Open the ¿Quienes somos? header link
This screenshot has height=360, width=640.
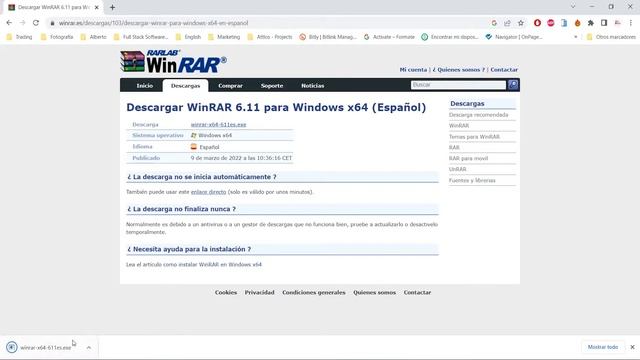(x=459, y=70)
